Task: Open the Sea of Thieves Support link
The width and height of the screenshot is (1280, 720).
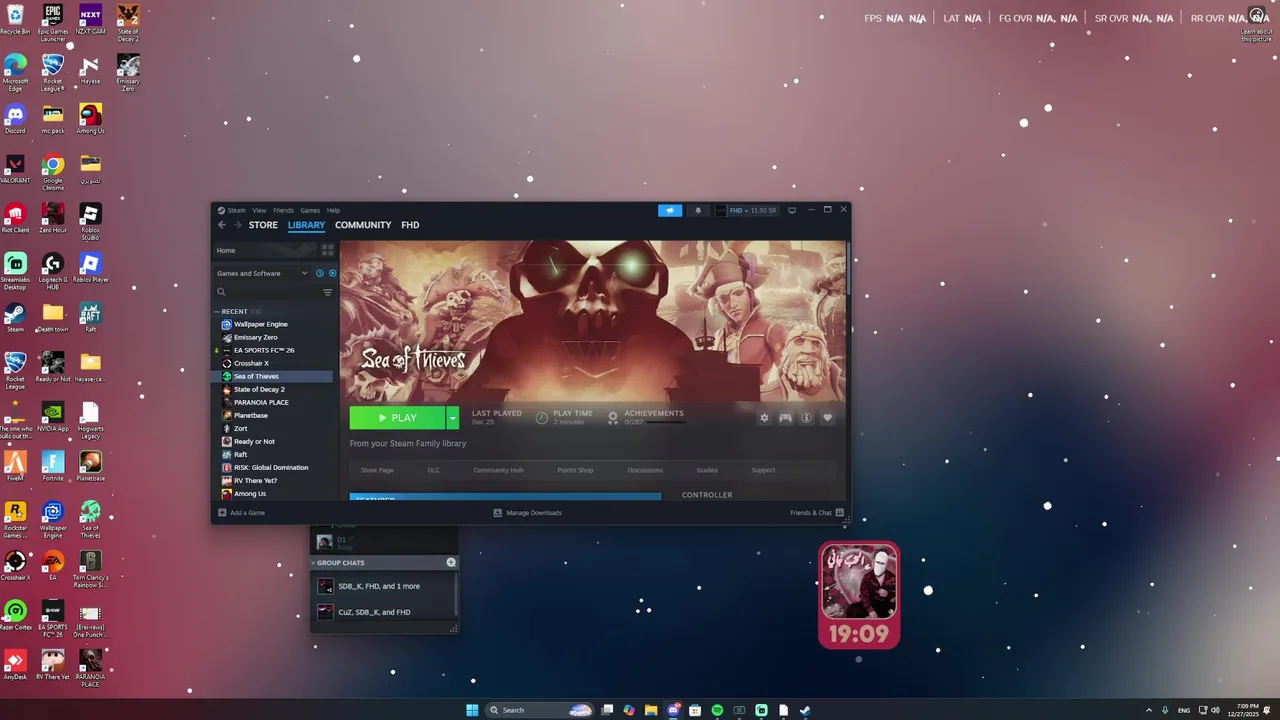Action: (763, 470)
